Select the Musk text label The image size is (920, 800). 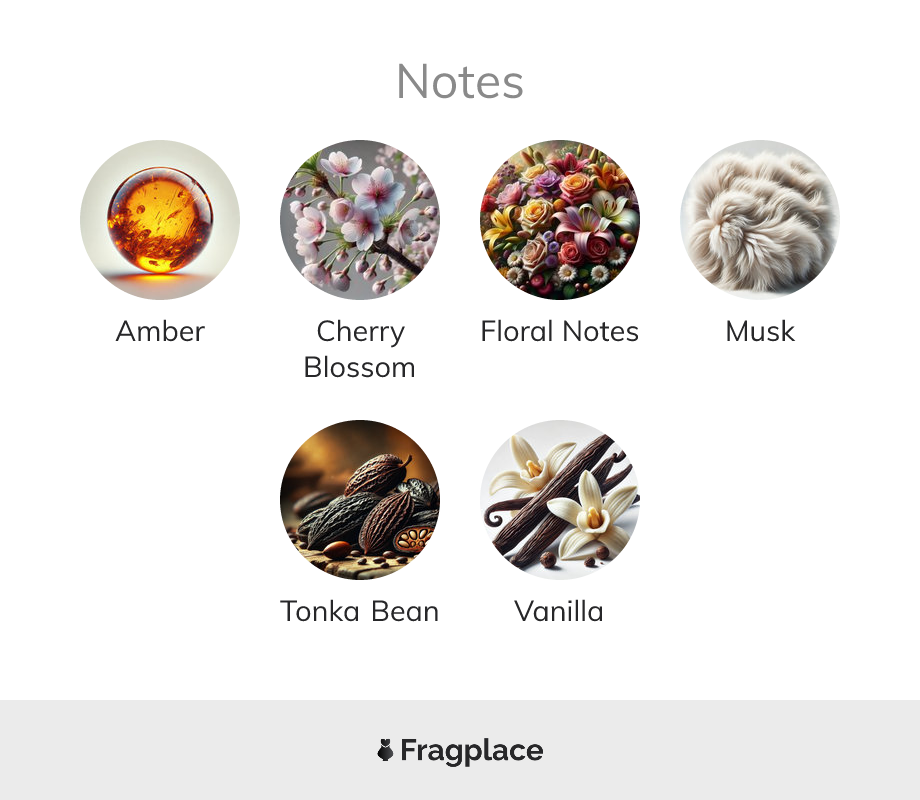760,332
